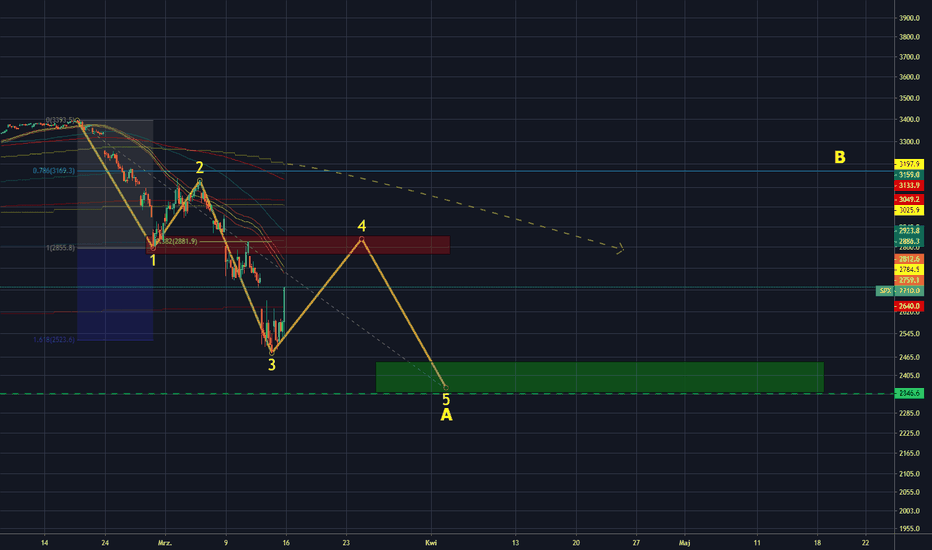Click the 1955.0 price scale value
Screen dimensions: 932x550
[x=909, y=529]
